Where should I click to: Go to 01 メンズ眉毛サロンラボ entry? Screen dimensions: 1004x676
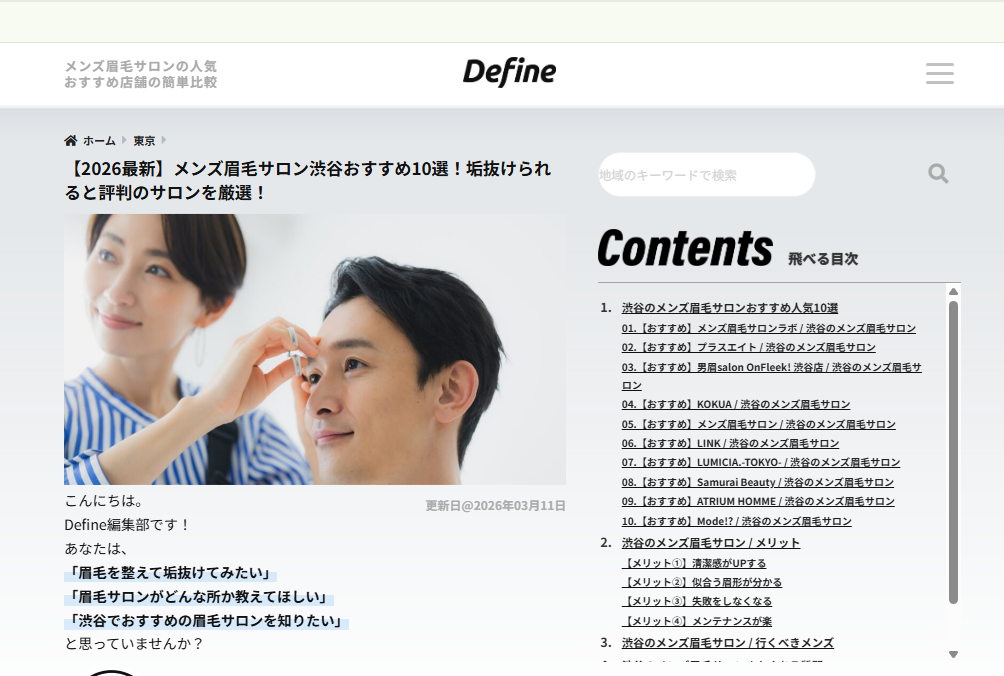click(x=768, y=328)
